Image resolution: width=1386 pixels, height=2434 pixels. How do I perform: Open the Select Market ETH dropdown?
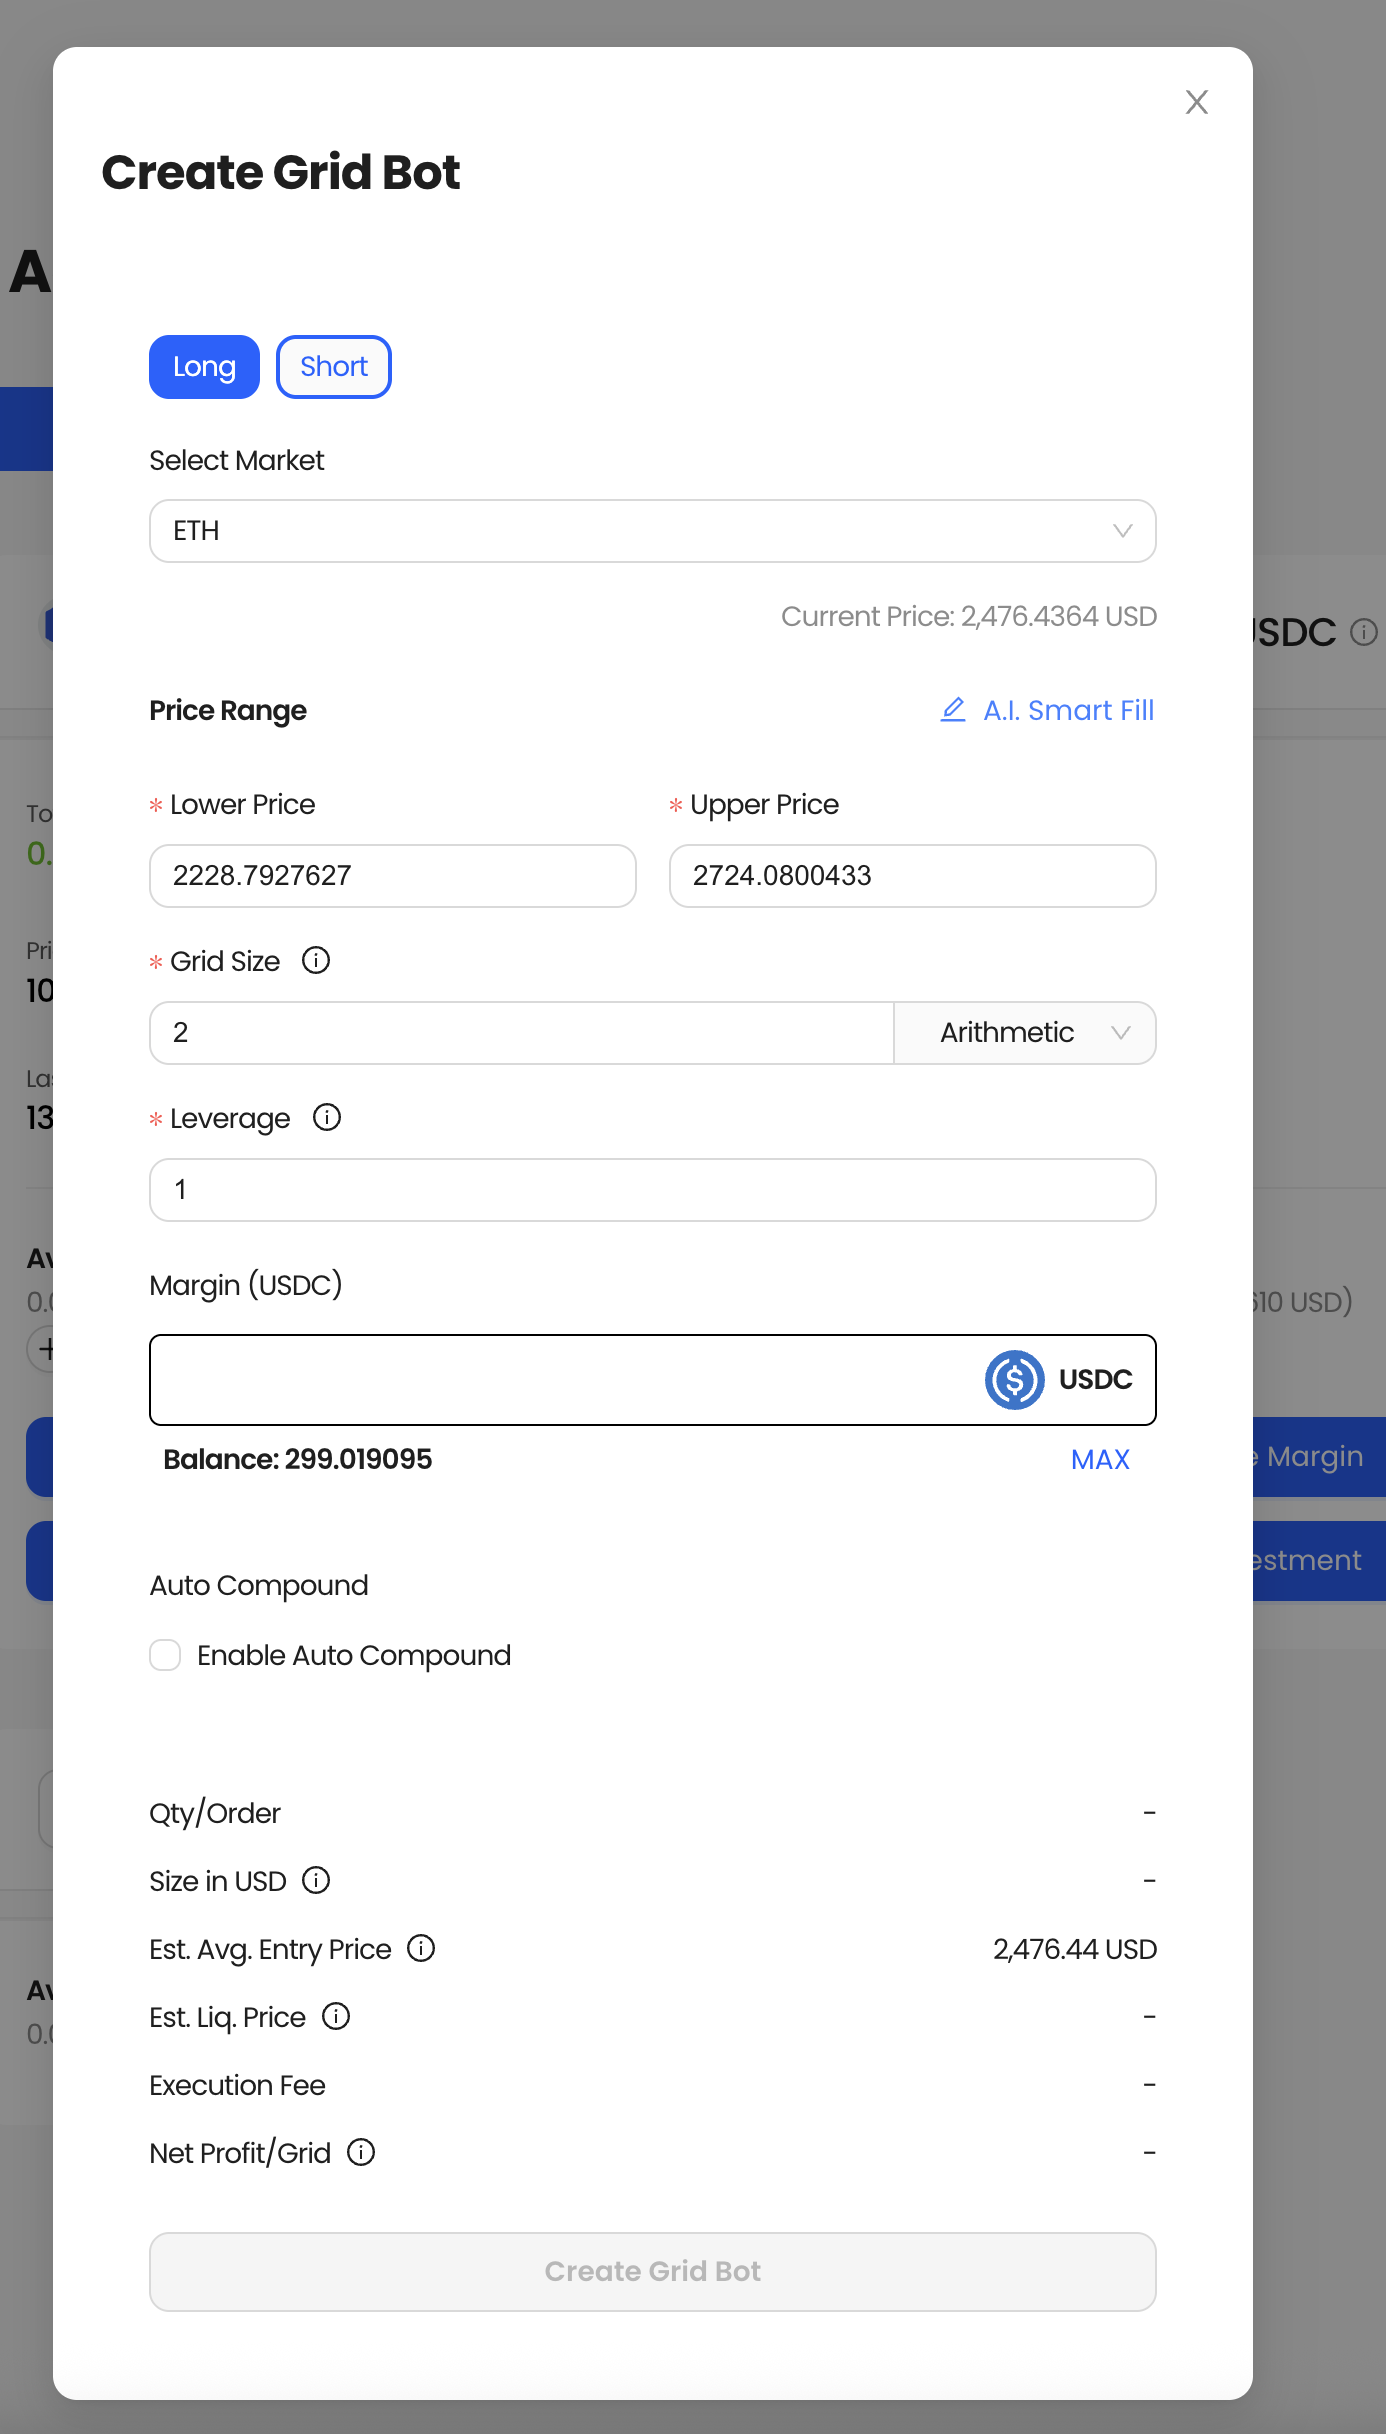[x=653, y=531]
